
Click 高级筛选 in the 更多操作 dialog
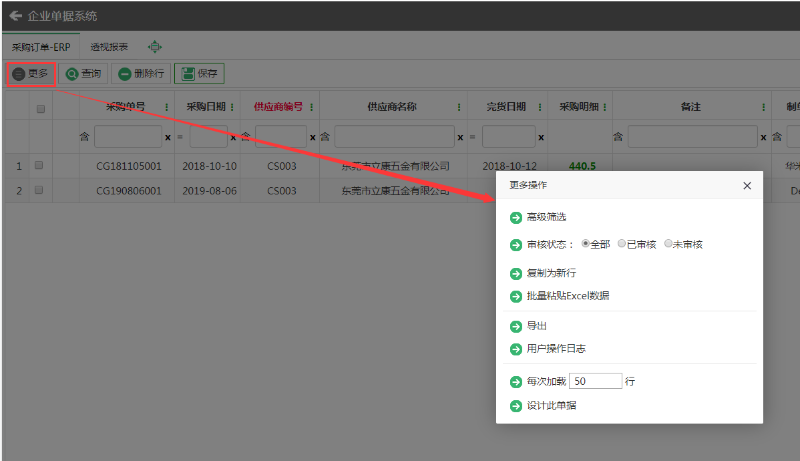(x=546, y=217)
